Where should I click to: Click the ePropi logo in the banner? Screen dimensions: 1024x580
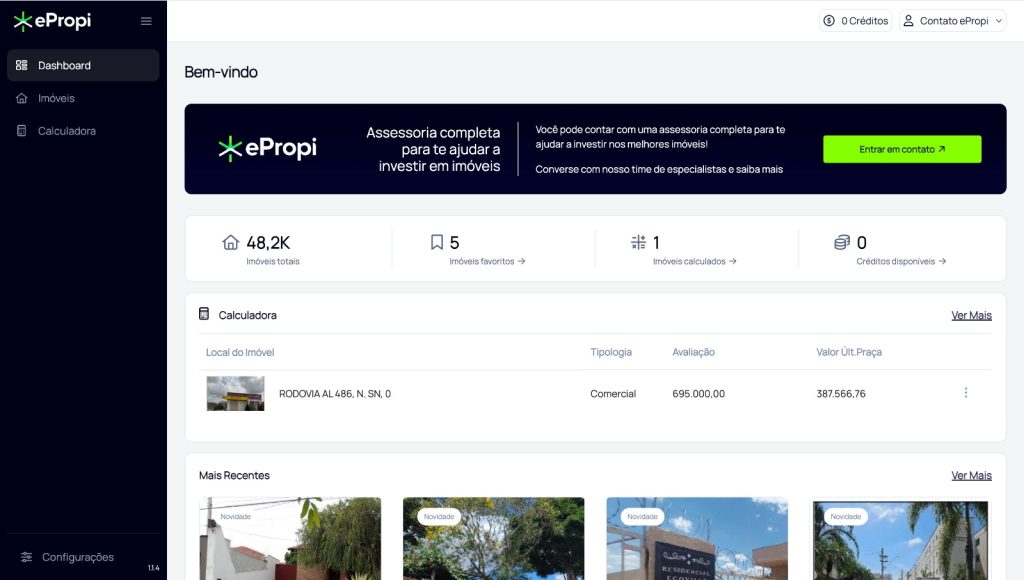[x=268, y=148]
